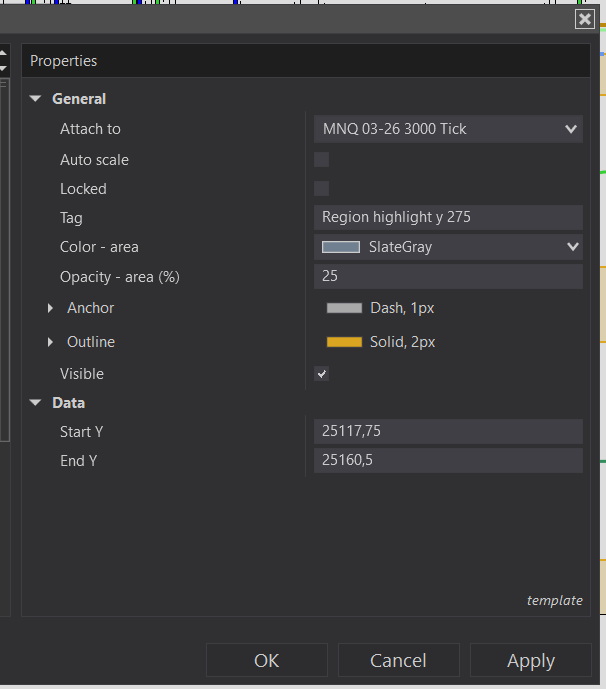Click the Opacity - area field

(x=447, y=276)
